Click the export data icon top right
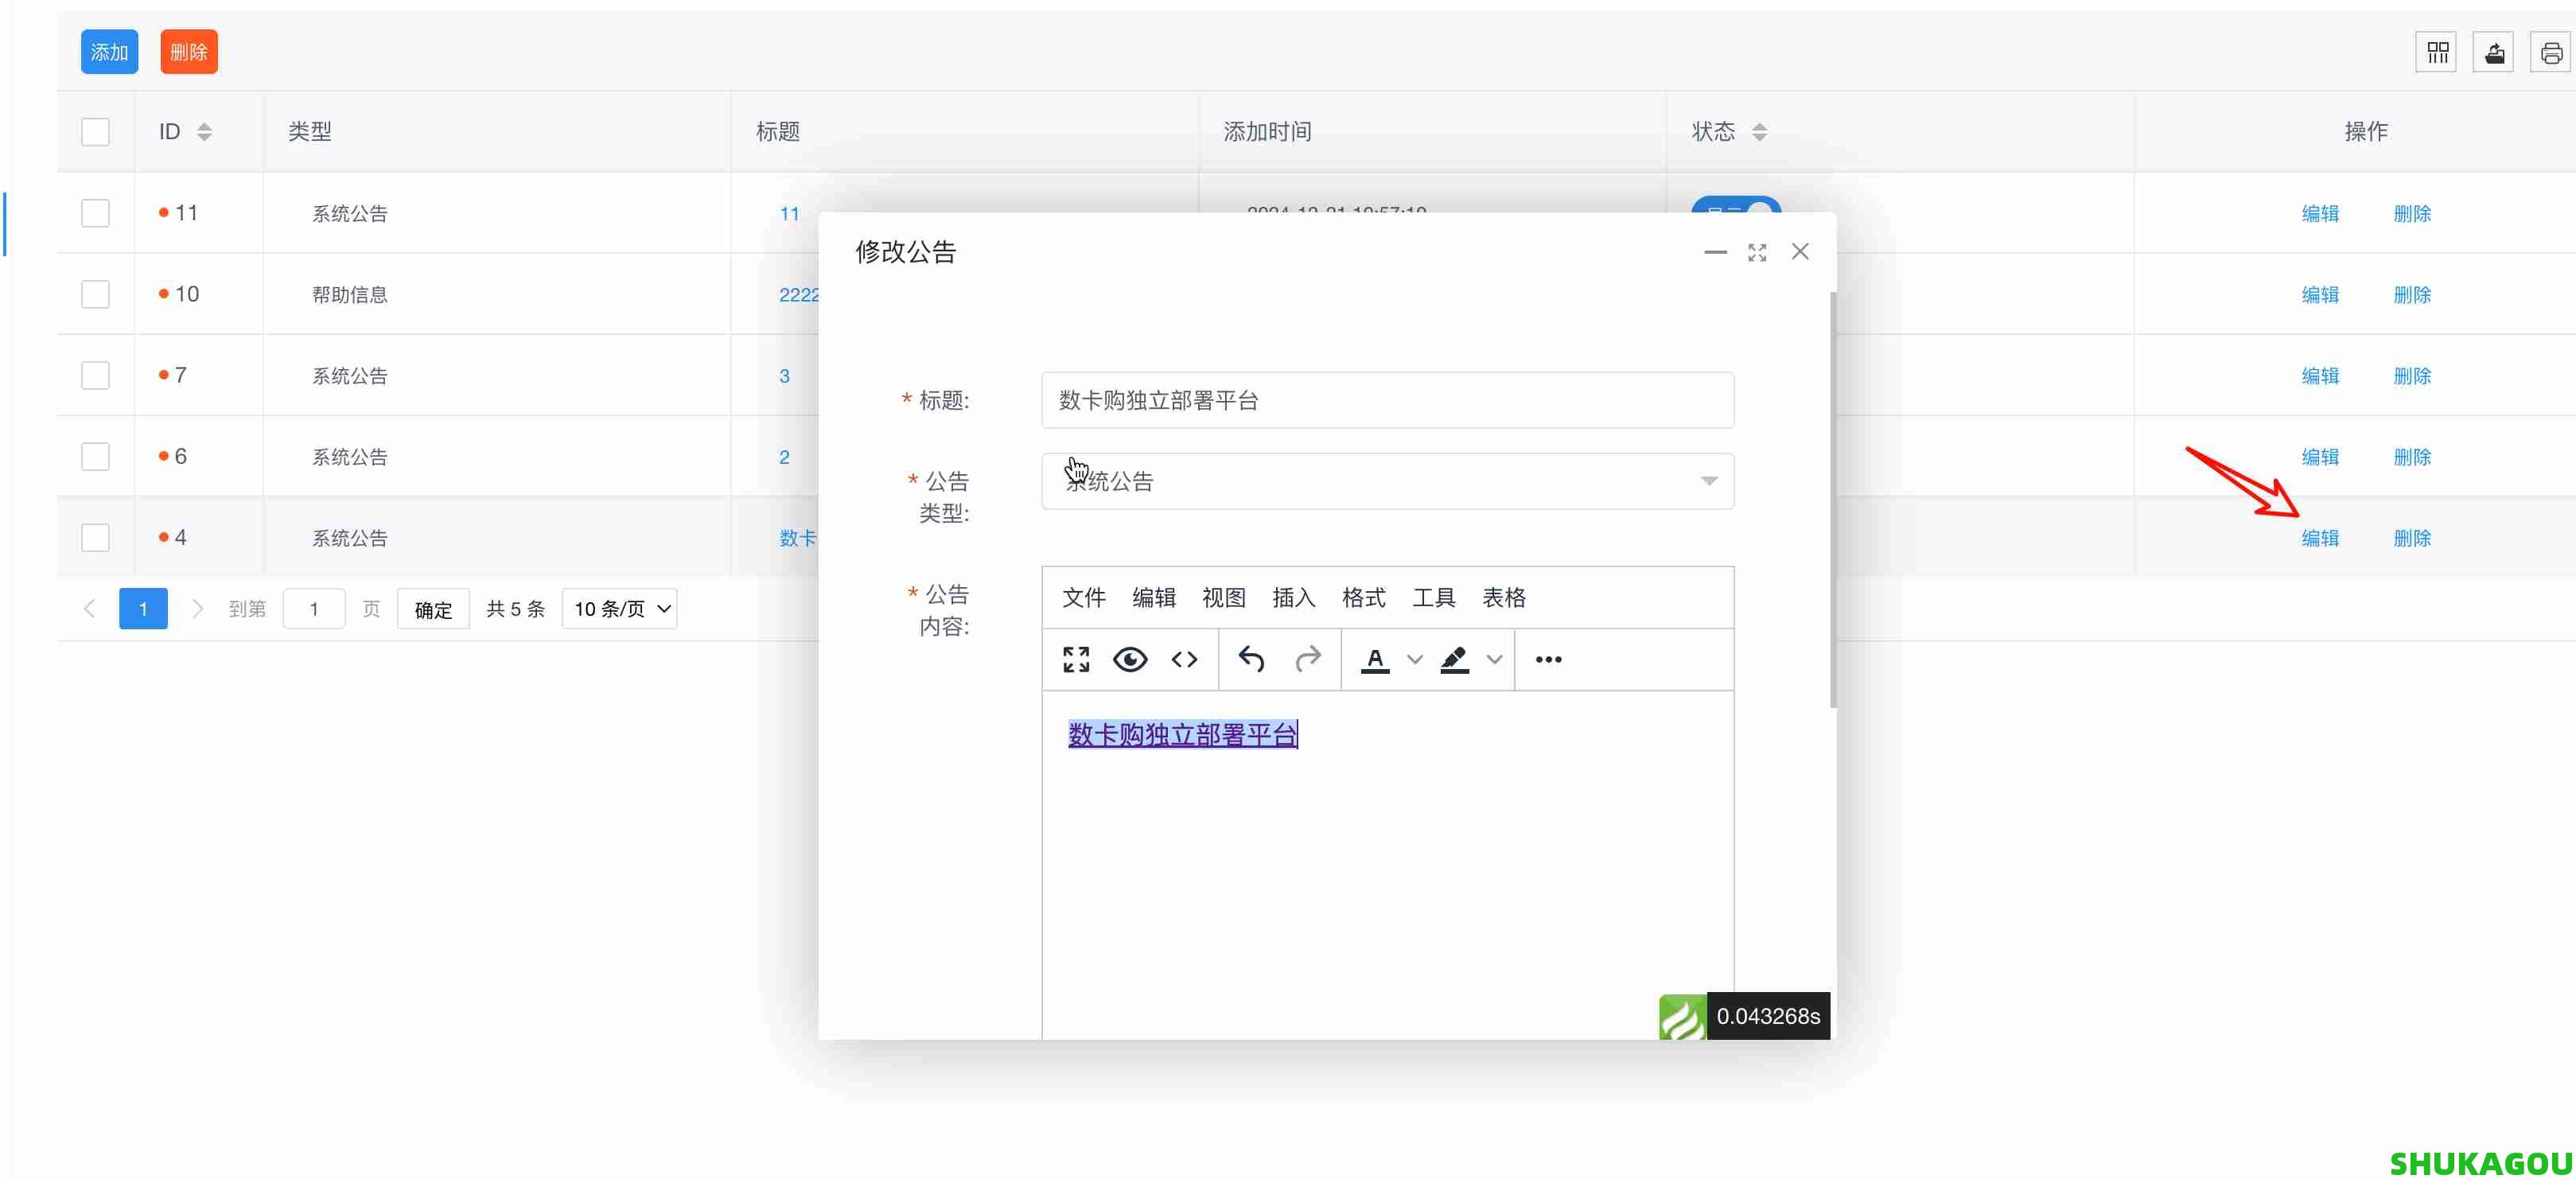The height and width of the screenshot is (1179, 2576). (x=2493, y=51)
